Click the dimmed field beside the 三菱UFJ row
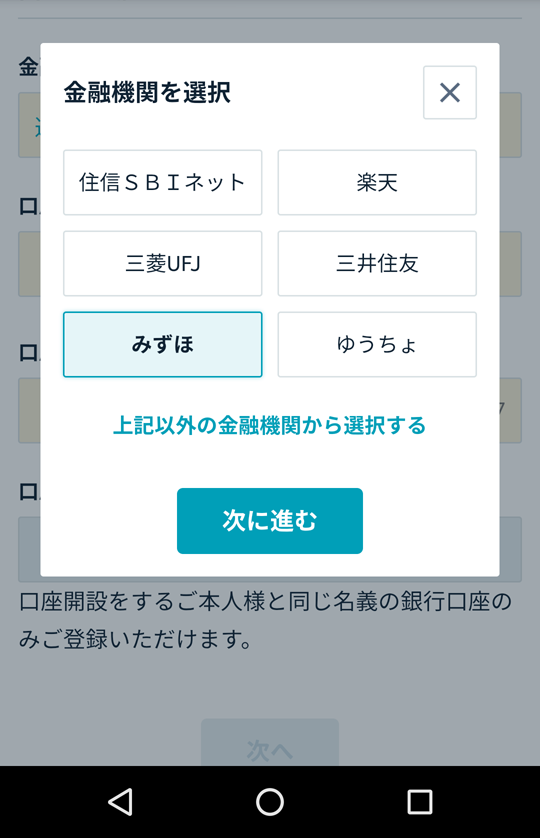Image resolution: width=540 pixels, height=838 pixels. 511,263
